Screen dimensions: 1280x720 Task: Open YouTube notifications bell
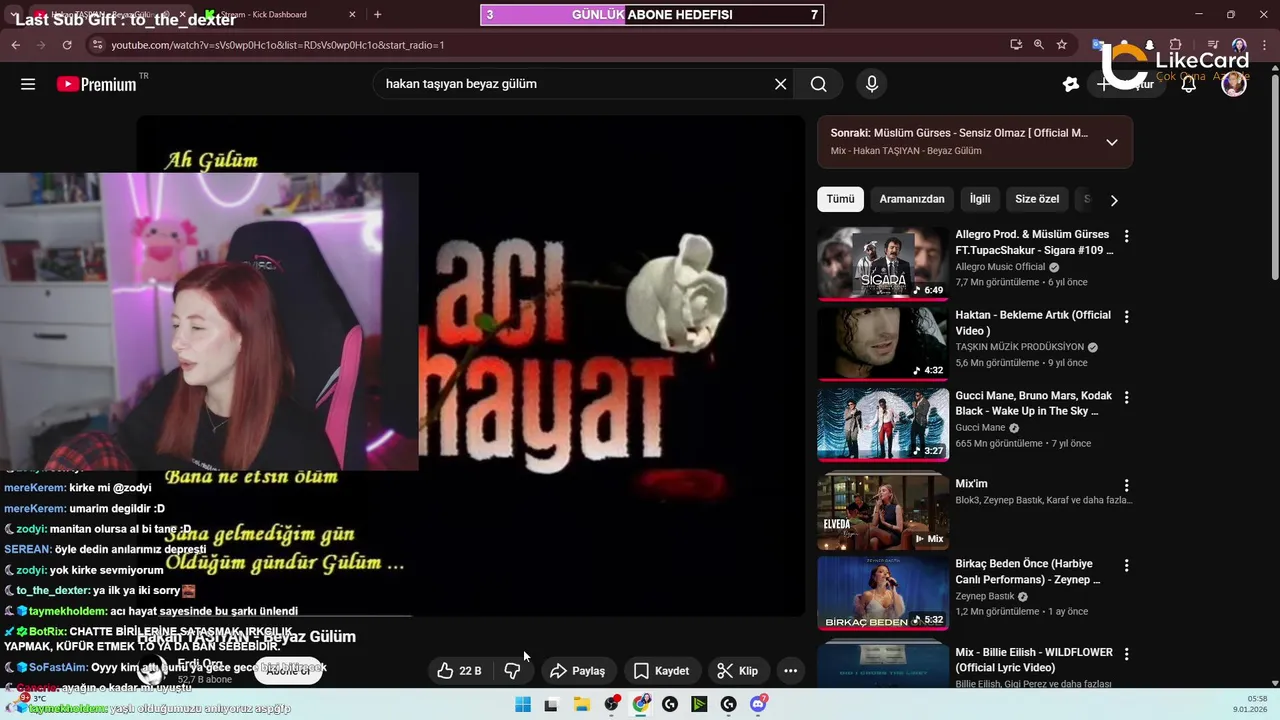(1189, 84)
